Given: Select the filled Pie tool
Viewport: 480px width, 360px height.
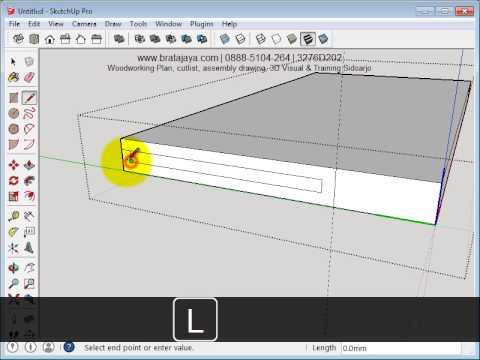Looking at the screenshot, I should click(x=13, y=145).
